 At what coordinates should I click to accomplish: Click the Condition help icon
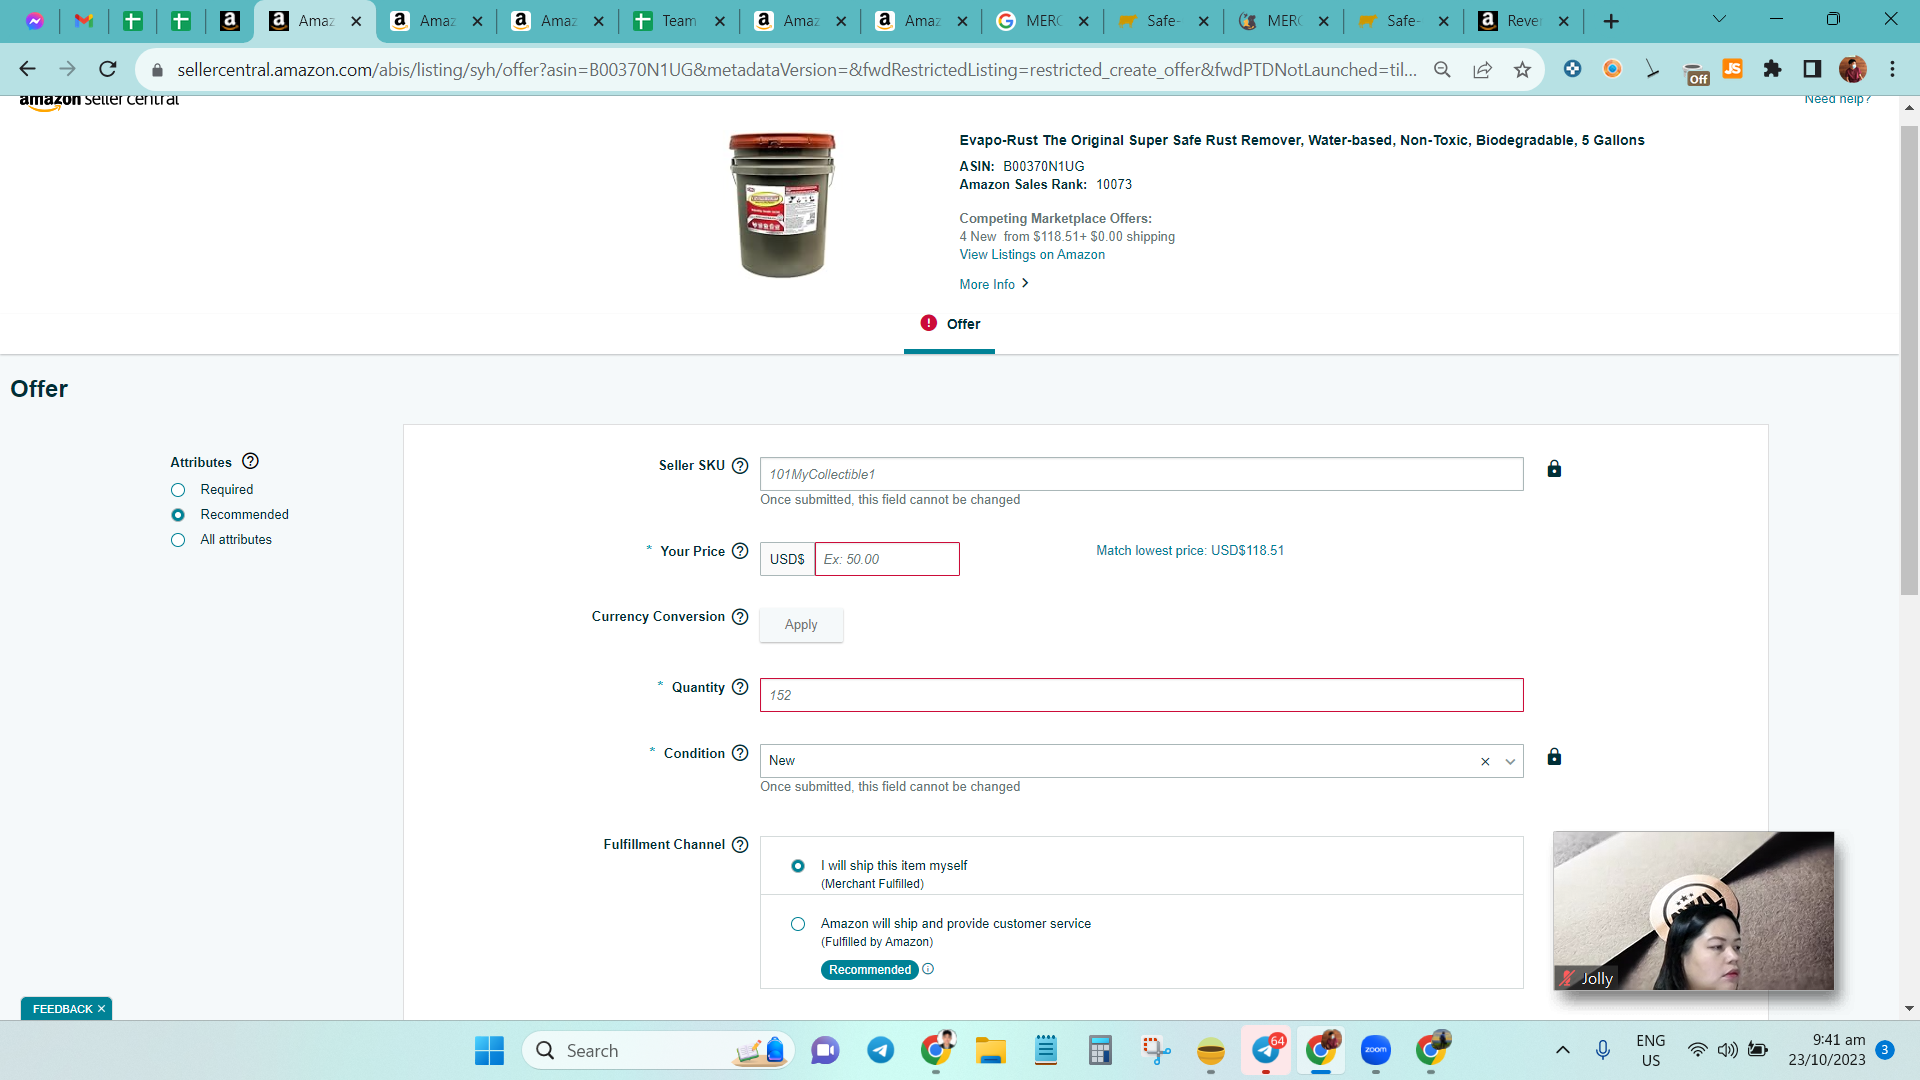740,753
